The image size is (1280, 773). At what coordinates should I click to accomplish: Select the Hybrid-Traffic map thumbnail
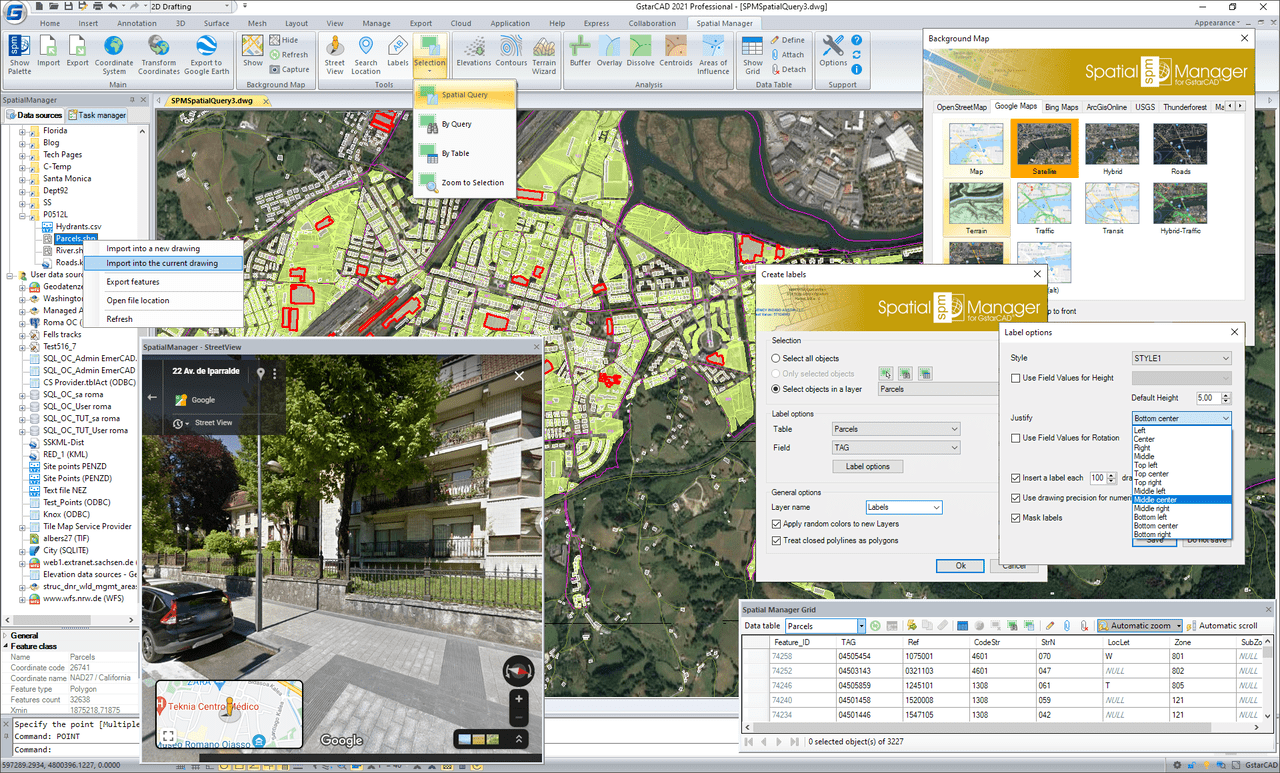pos(1181,211)
